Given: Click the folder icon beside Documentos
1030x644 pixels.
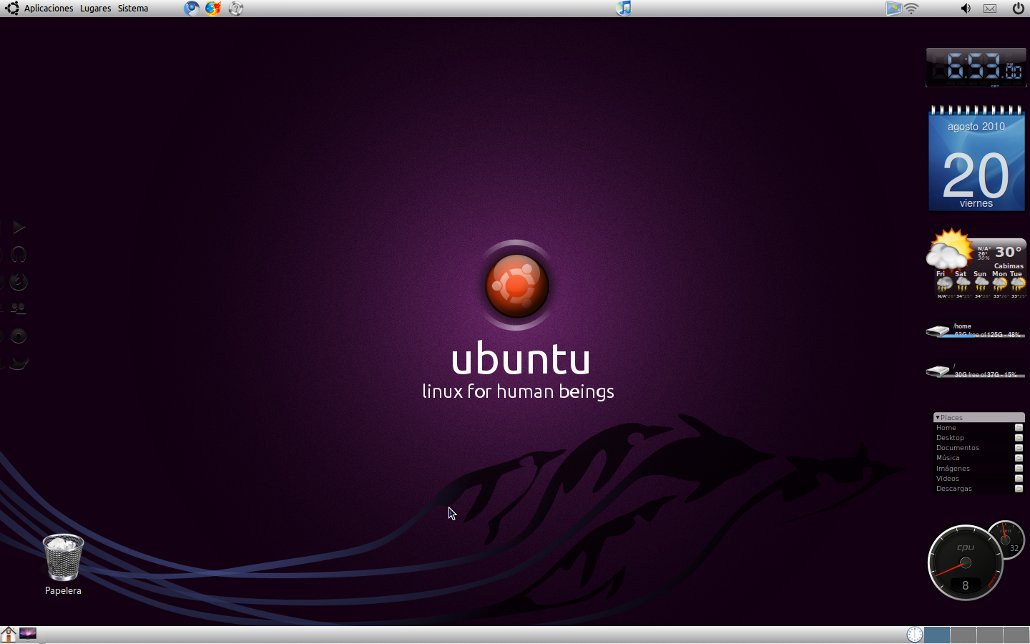Looking at the screenshot, I should pos(1019,448).
